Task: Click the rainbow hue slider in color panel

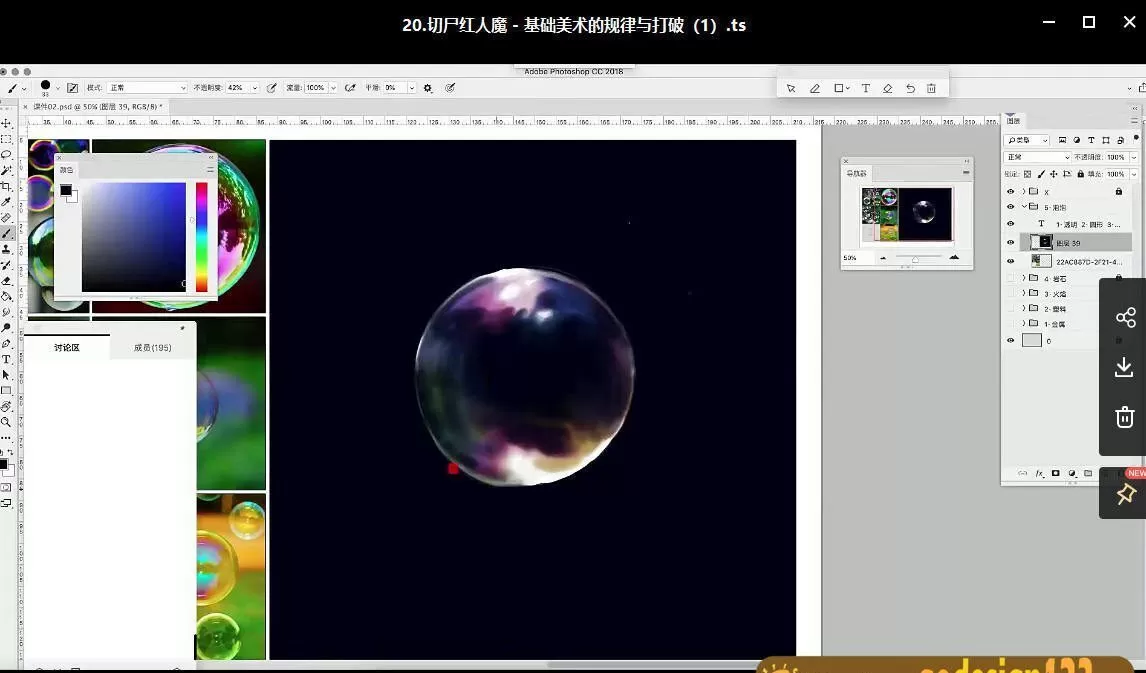Action: point(201,236)
